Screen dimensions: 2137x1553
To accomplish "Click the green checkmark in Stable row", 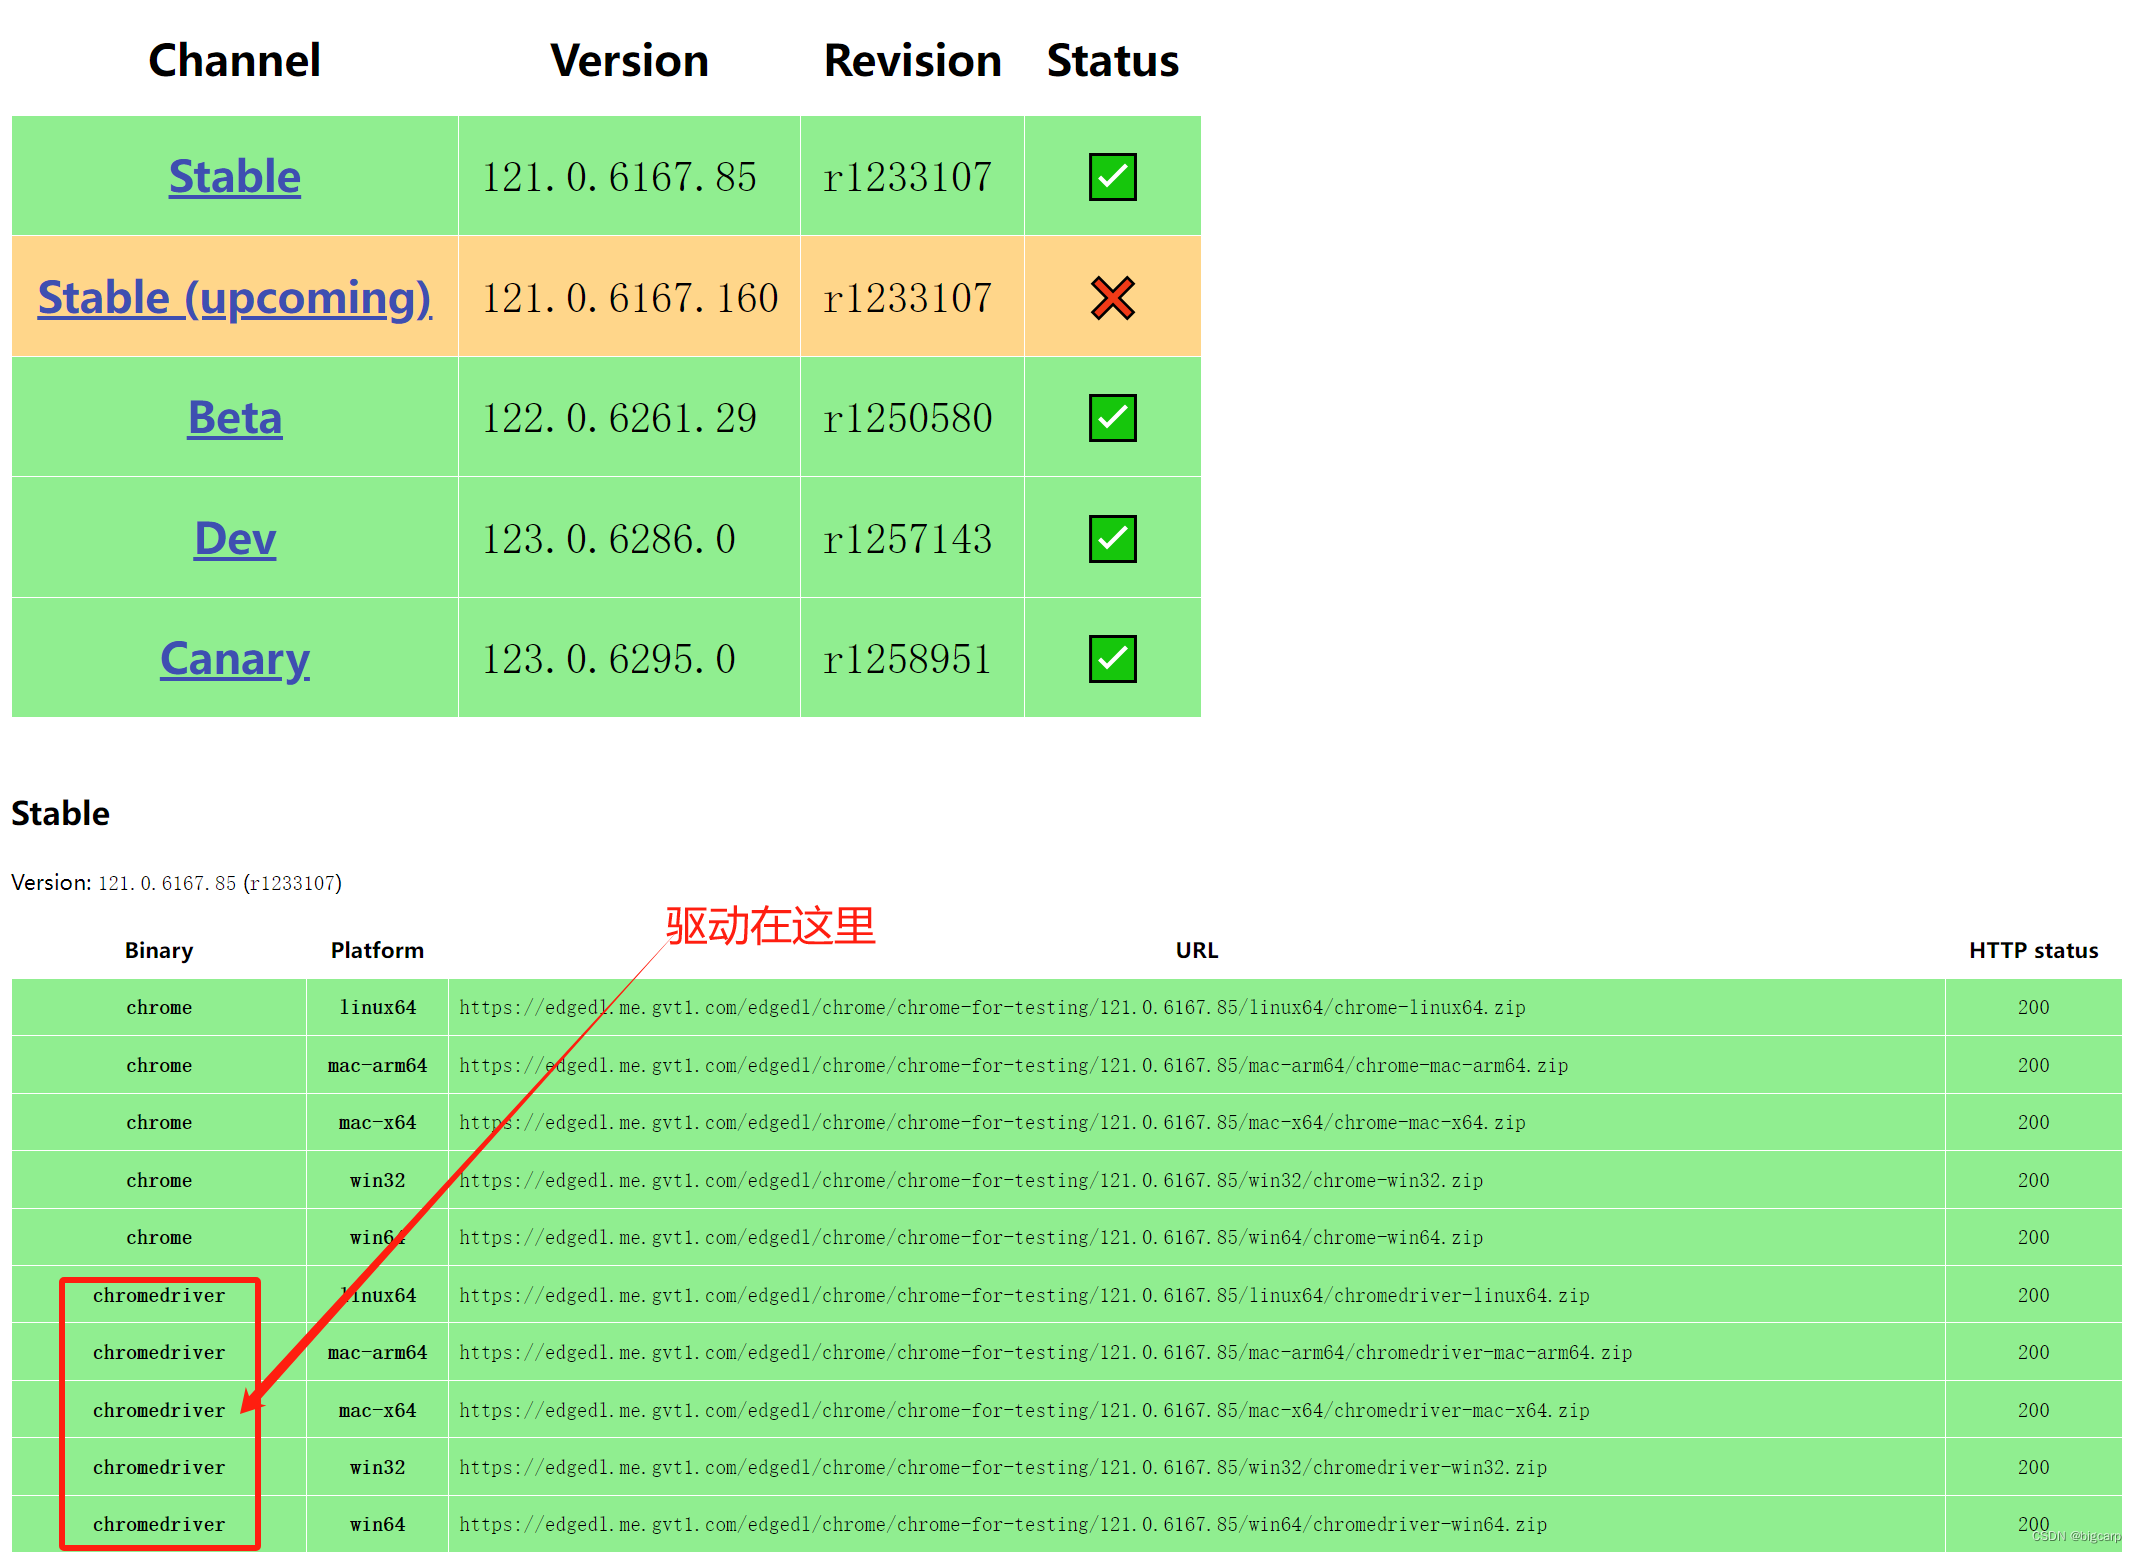I will point(1112,177).
